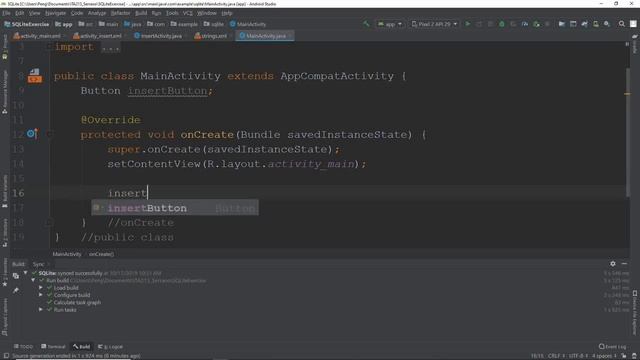Switch to the InsertActivity.java tab
The image size is (640, 360).
pyautogui.click(x=158, y=36)
